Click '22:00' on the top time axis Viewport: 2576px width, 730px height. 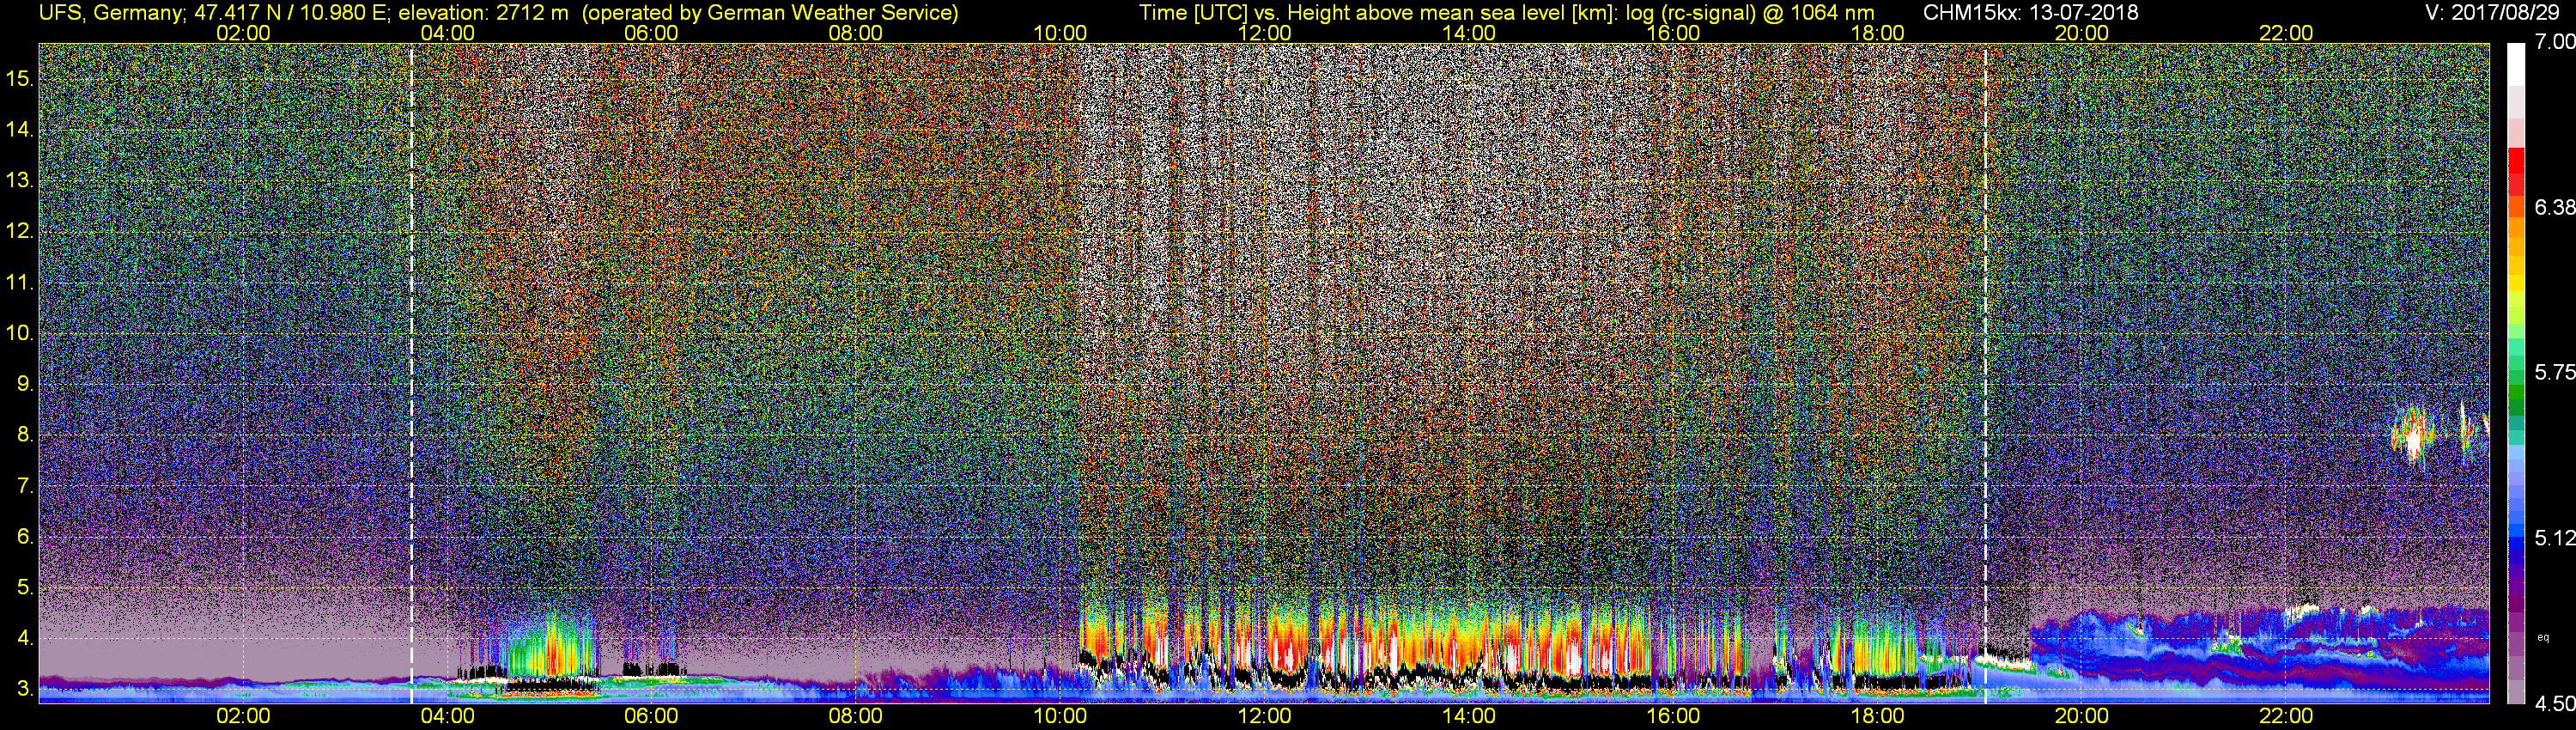click(2286, 33)
